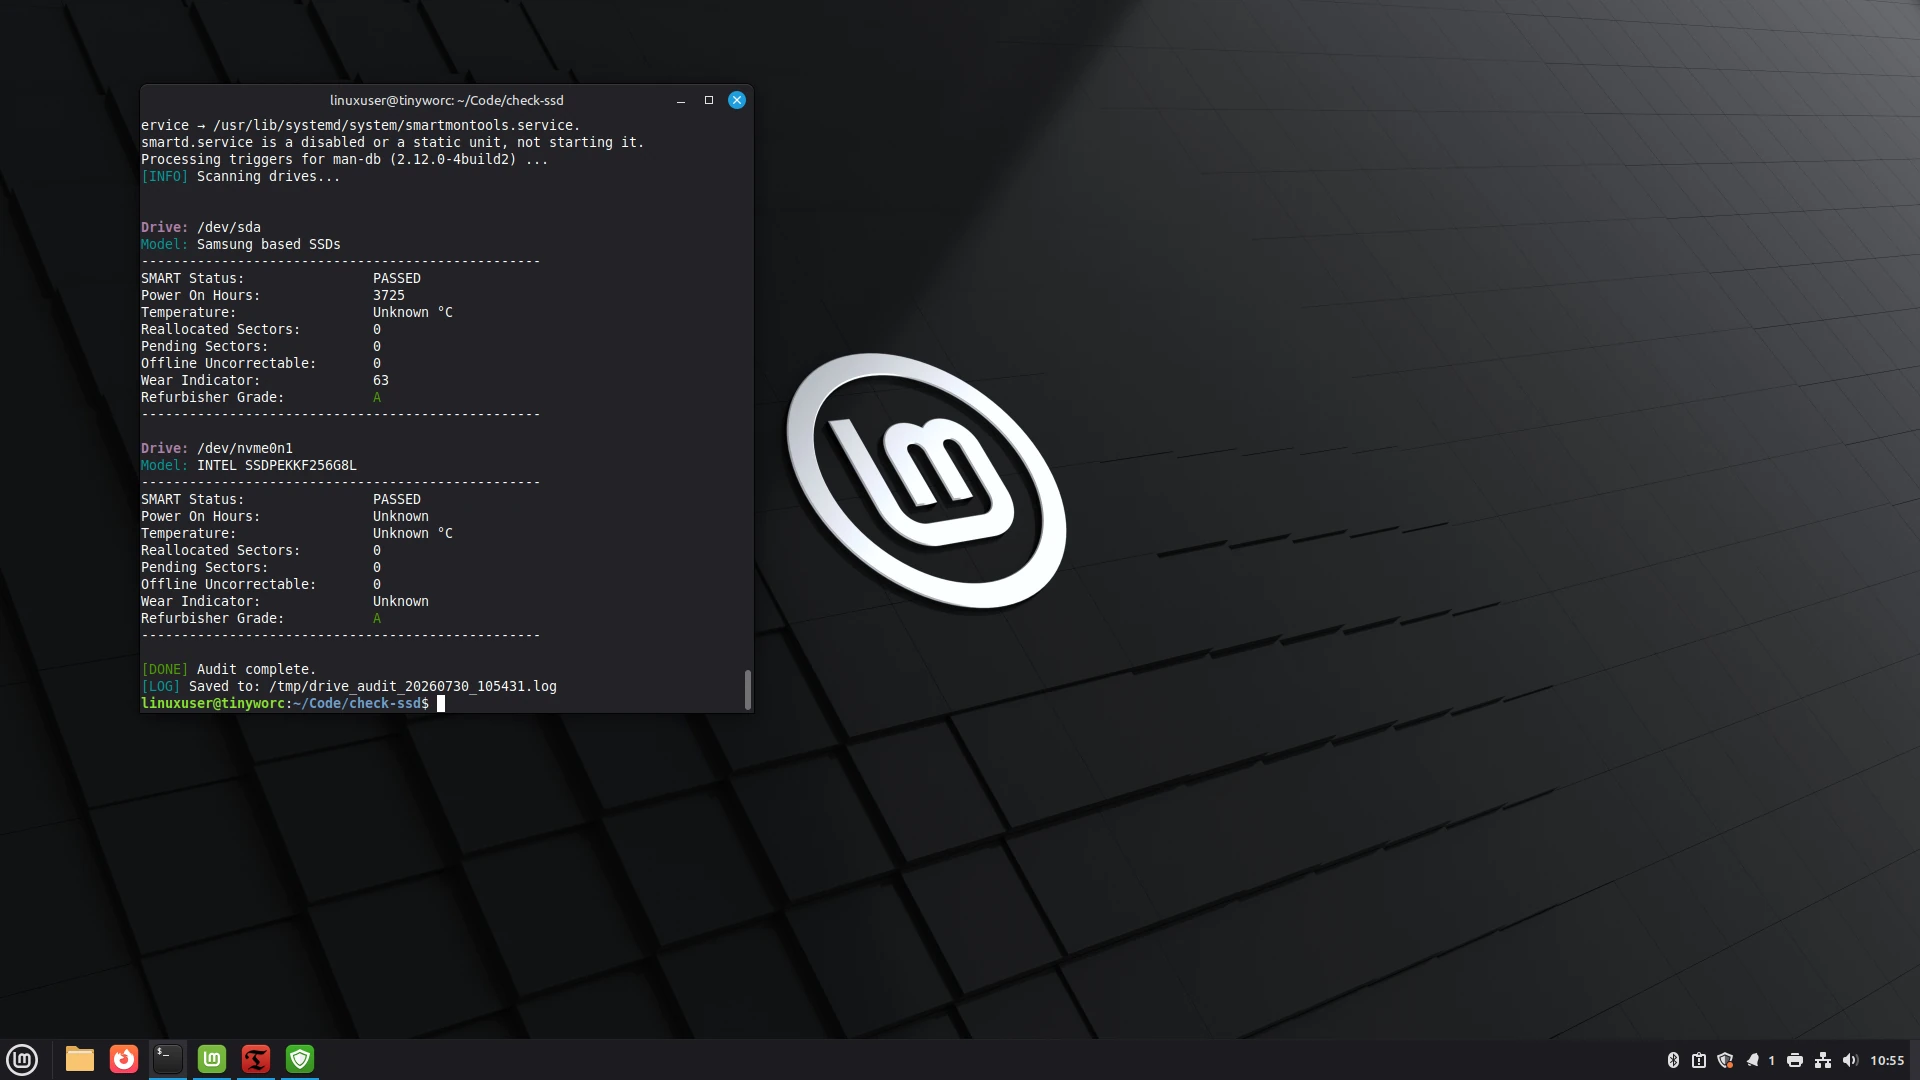Click nvme0n1 Wear Indicator 'Unknown' value
This screenshot has width=1920, height=1080.
click(401, 602)
